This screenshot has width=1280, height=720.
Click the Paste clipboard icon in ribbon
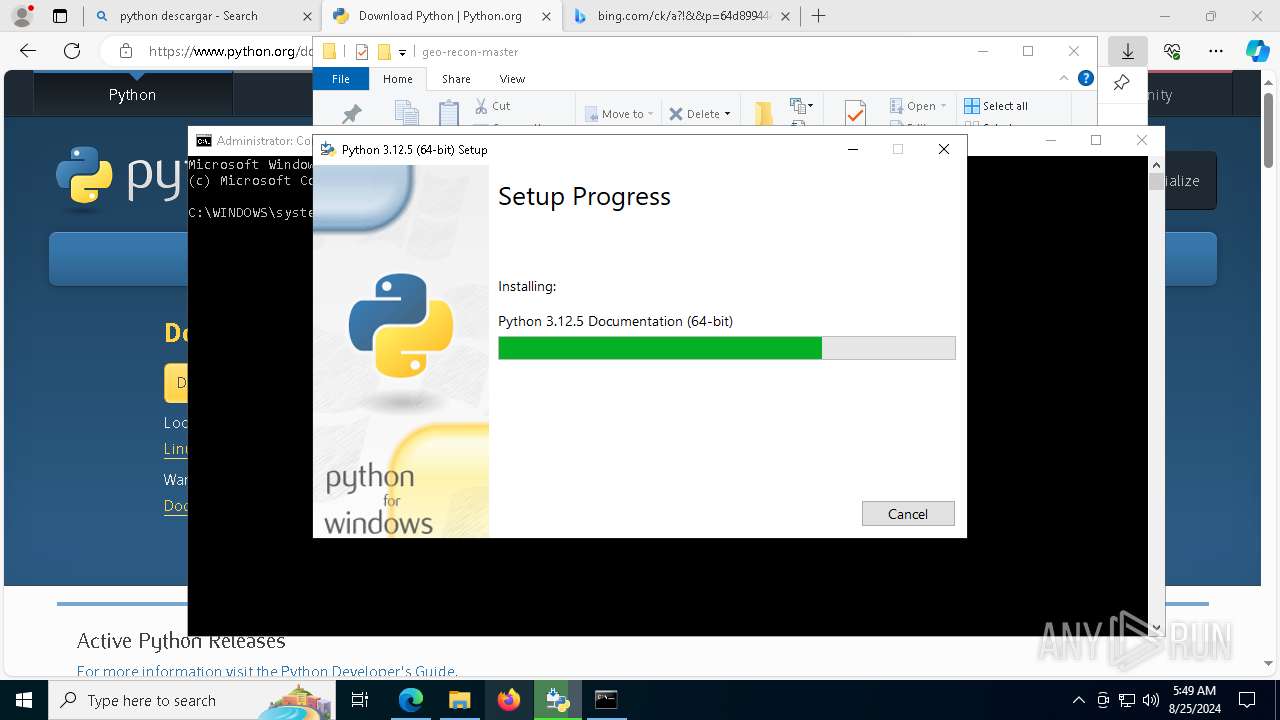pos(448,113)
